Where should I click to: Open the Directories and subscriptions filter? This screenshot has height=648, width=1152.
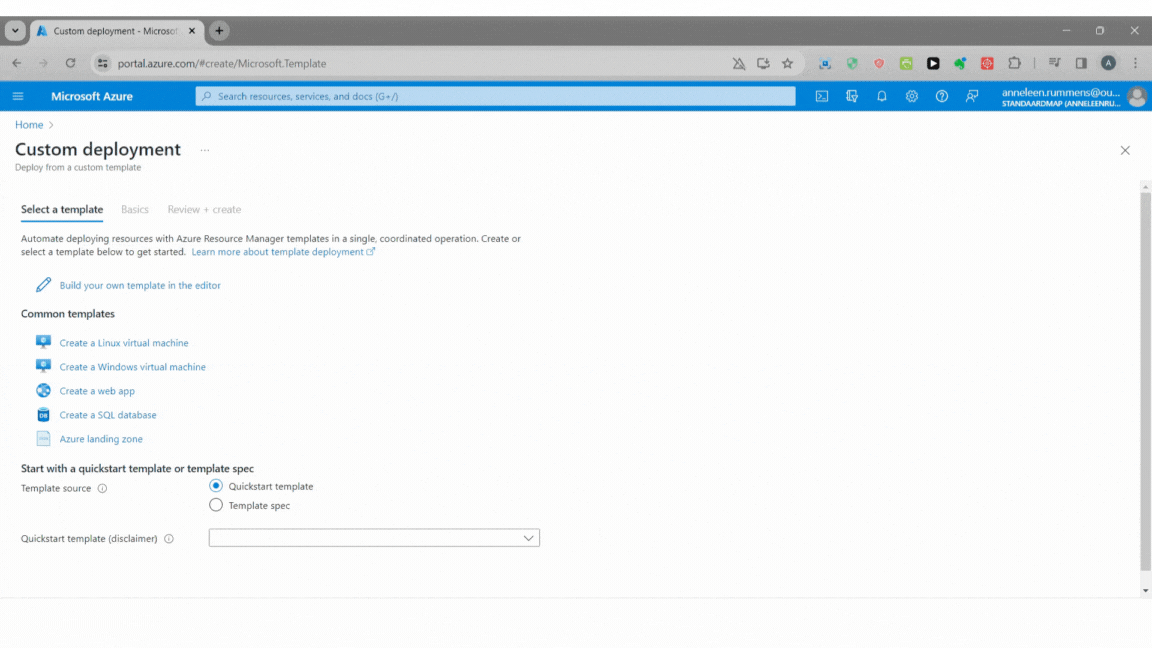[x=852, y=96]
